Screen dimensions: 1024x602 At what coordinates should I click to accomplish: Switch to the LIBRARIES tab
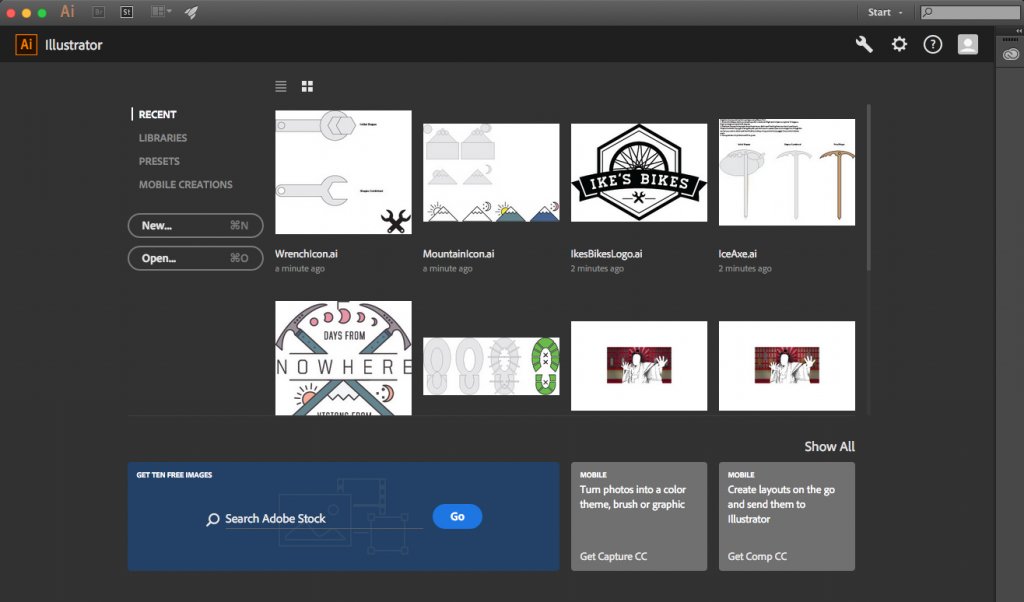pos(162,137)
